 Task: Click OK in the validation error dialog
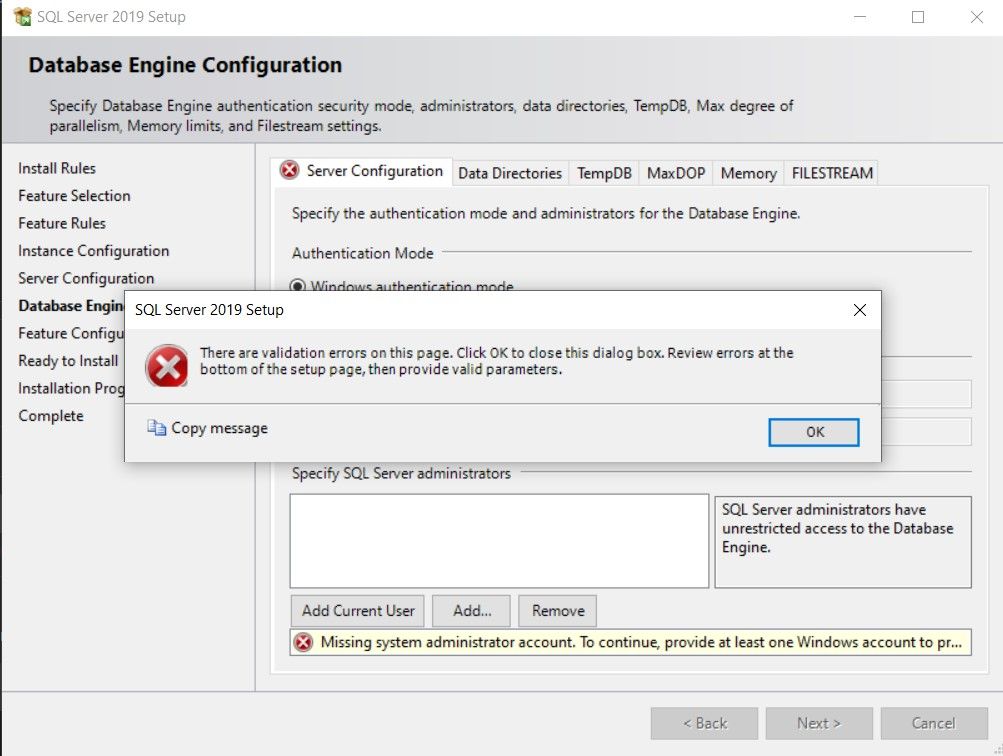(x=813, y=432)
